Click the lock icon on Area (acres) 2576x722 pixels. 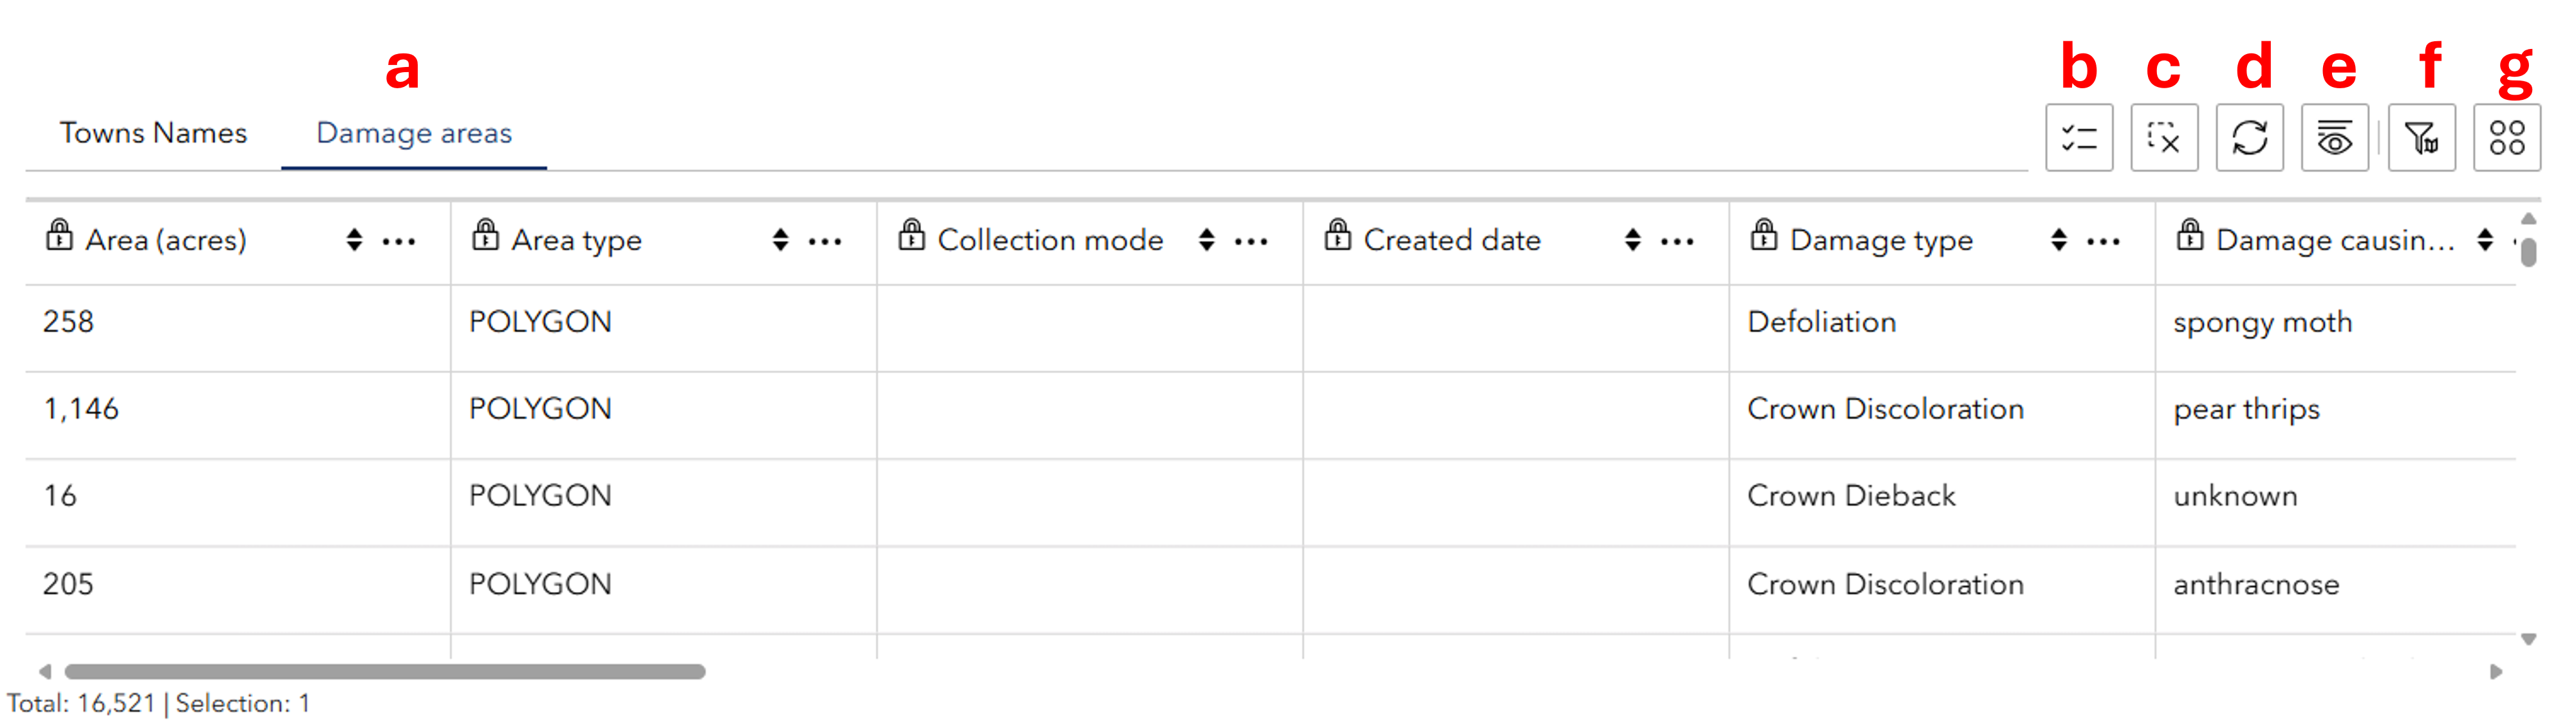click(59, 236)
